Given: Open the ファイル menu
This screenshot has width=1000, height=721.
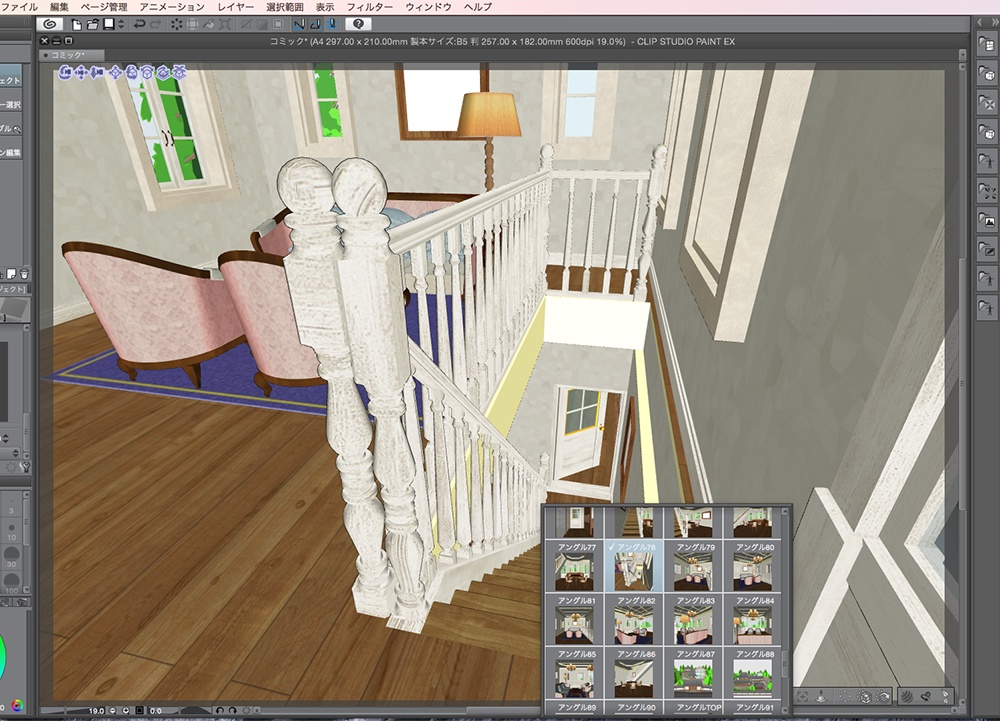Looking at the screenshot, I should click(x=19, y=7).
